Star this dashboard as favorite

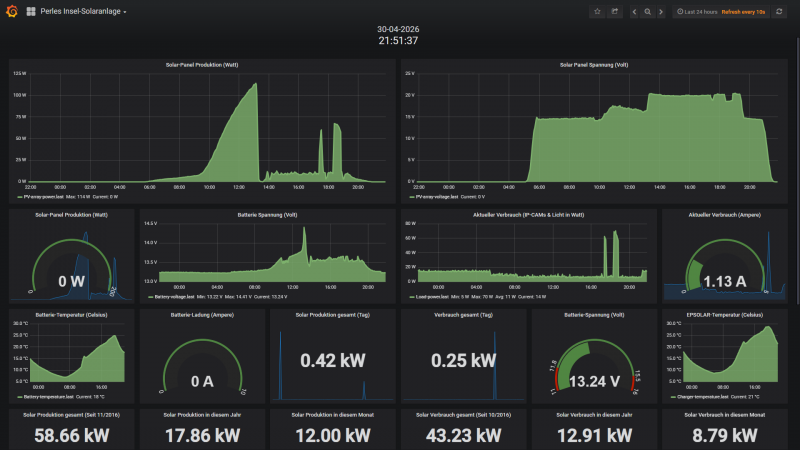click(597, 12)
